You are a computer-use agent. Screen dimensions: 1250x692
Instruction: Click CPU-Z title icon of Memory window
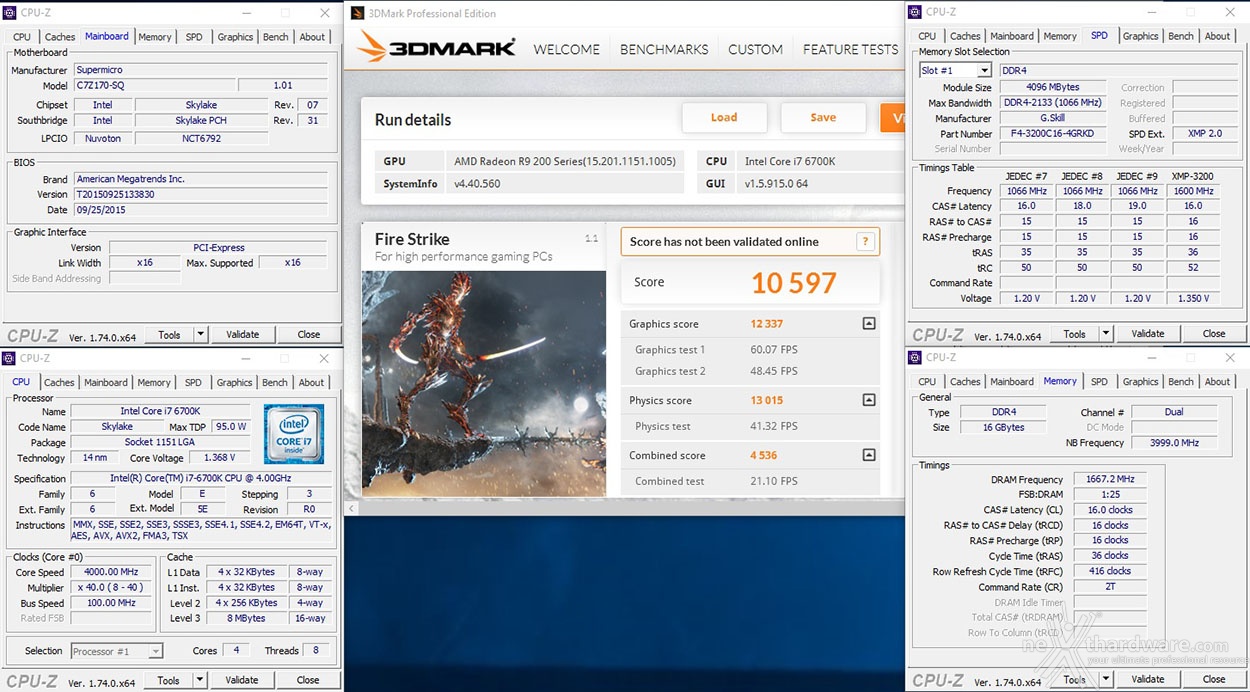pyautogui.click(x=915, y=357)
